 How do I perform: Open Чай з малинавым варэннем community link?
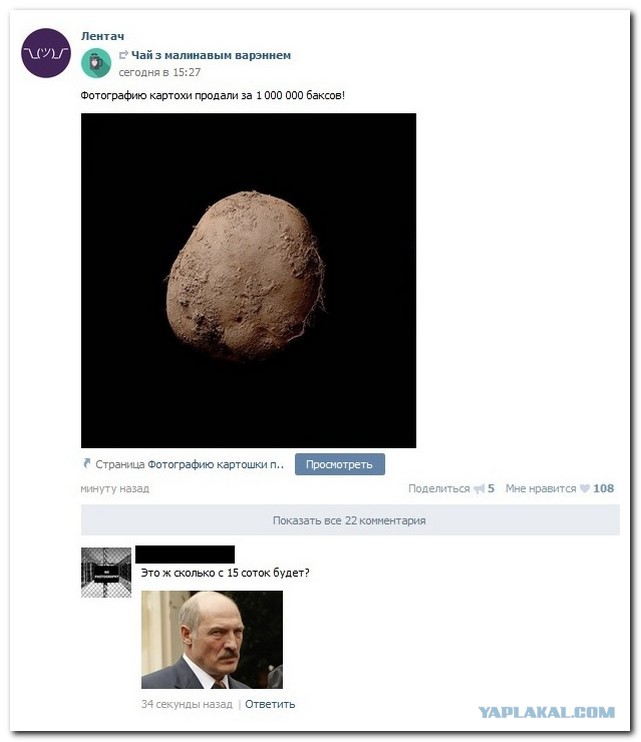coord(211,55)
